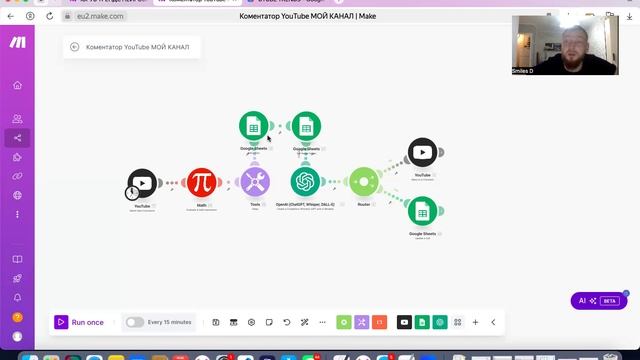Click Run once button
Screen dimensions: 640x360
tap(79, 322)
